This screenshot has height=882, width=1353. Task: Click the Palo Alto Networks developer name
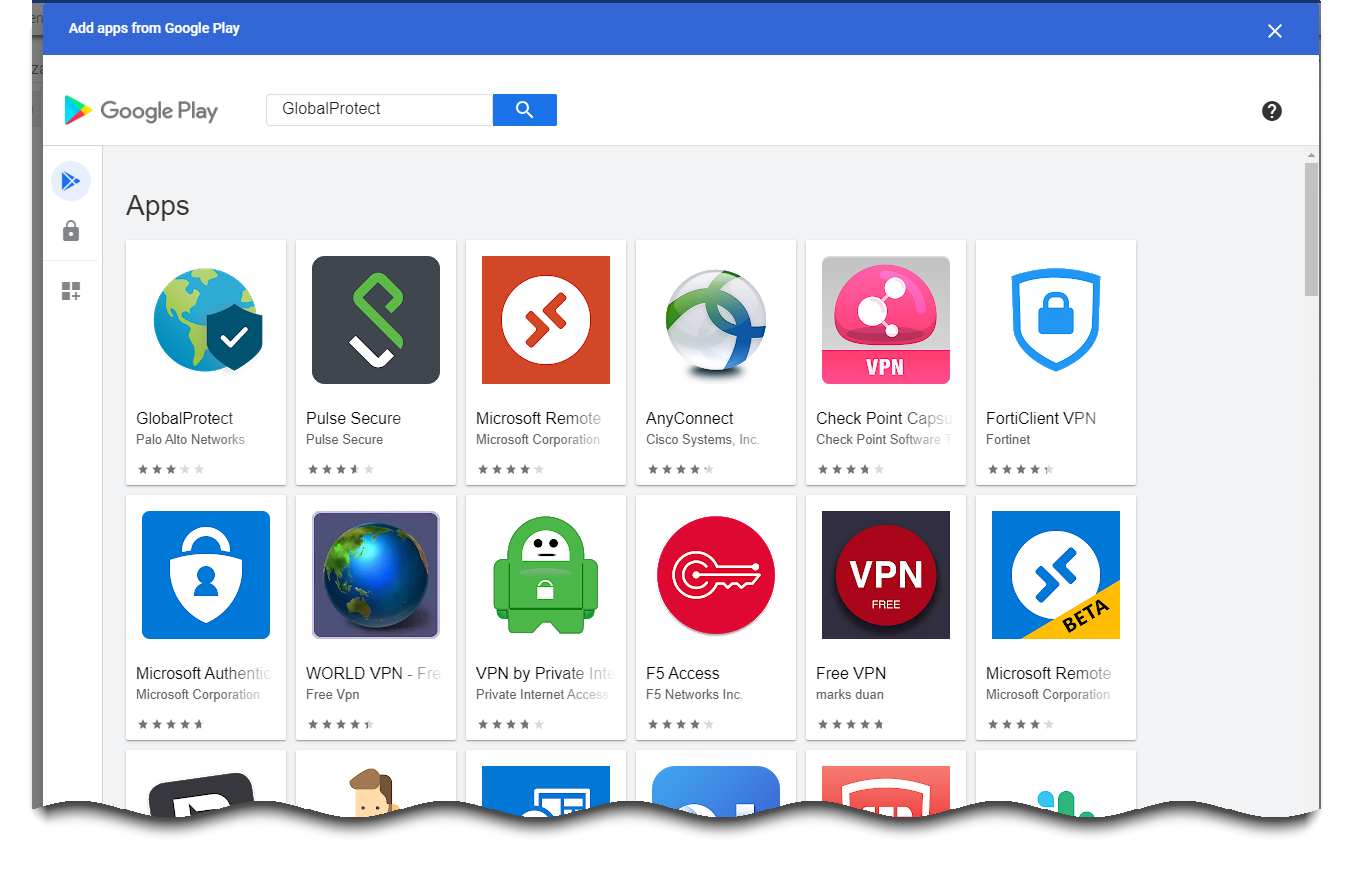190,440
